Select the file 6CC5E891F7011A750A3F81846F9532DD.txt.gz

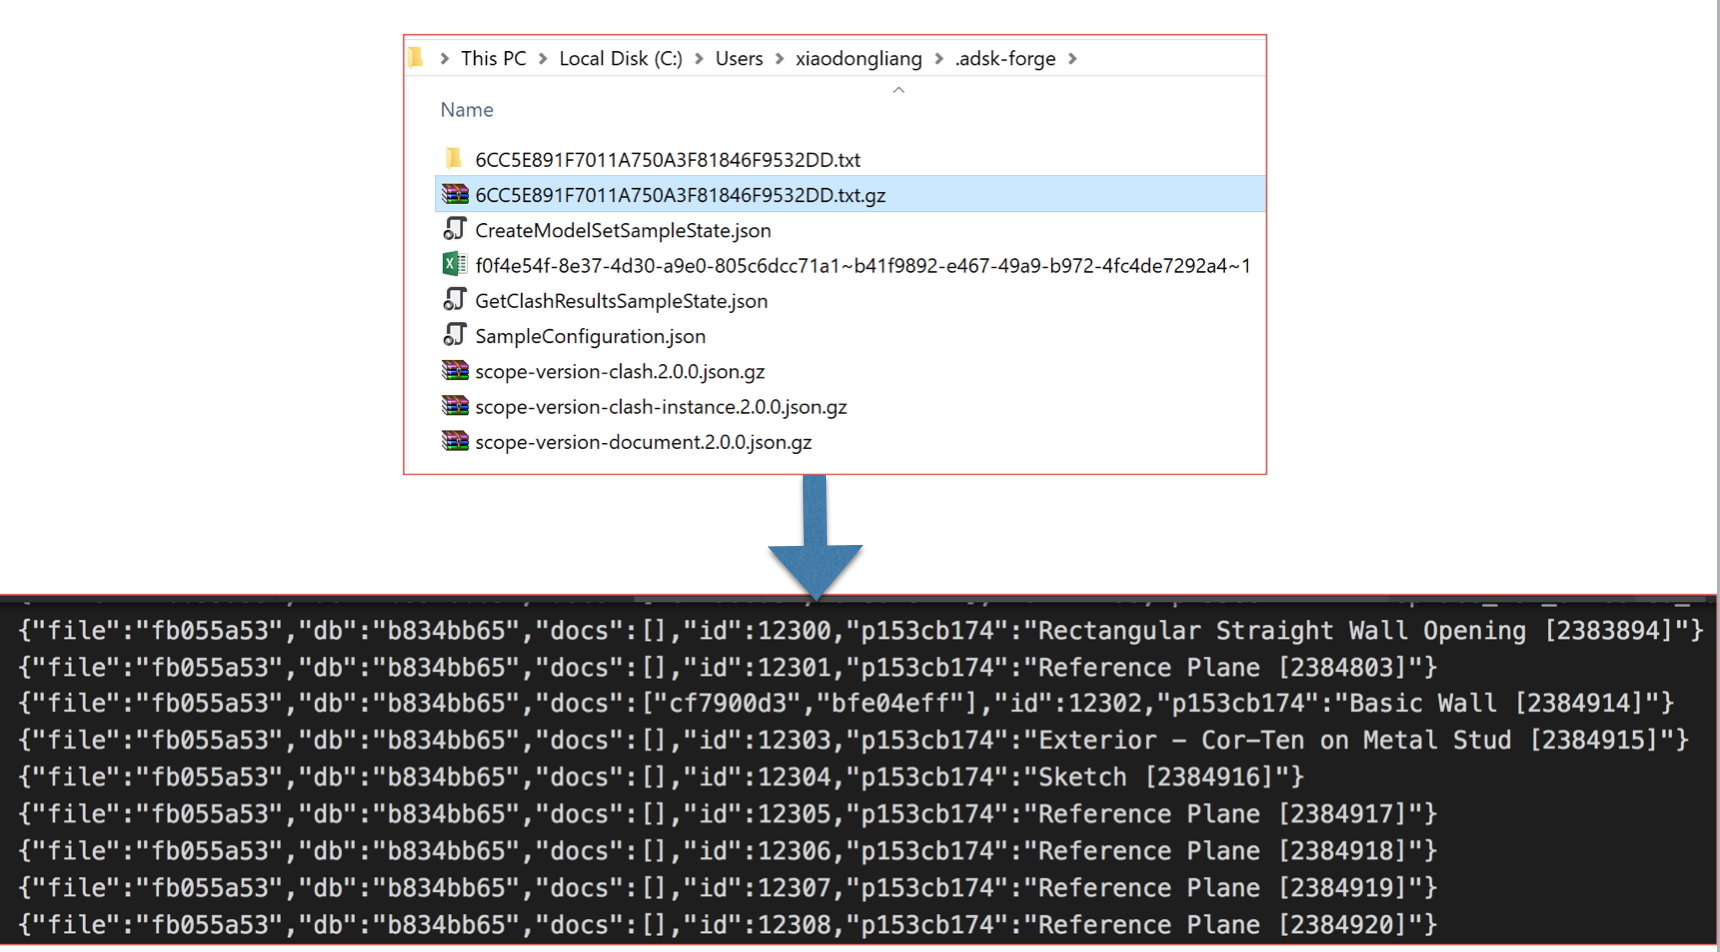click(680, 195)
